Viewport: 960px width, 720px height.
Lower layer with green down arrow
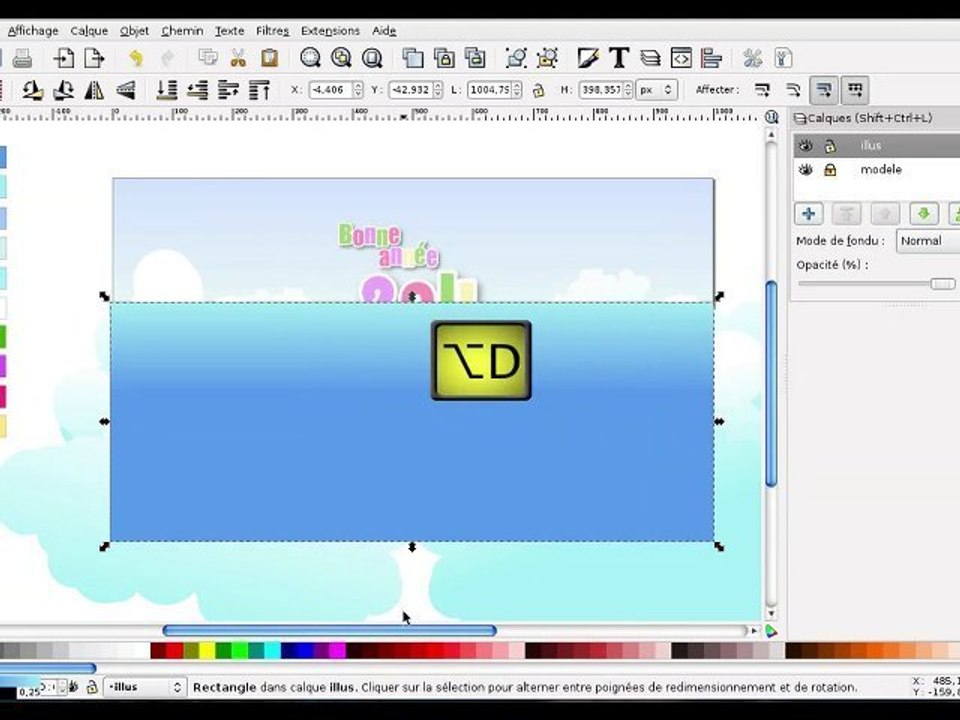tap(924, 214)
